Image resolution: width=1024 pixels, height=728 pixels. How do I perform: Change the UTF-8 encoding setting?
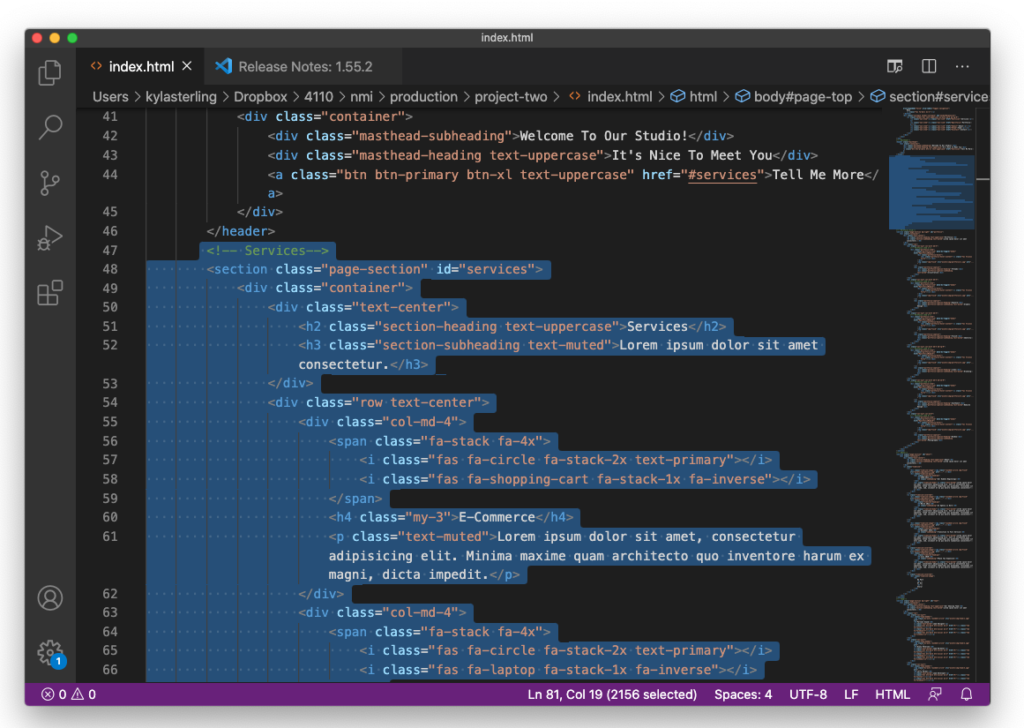pos(808,694)
